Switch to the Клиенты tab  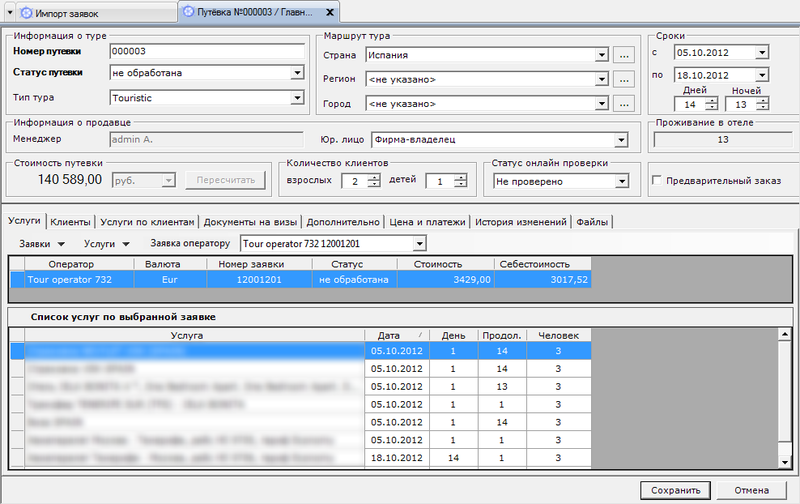70,222
